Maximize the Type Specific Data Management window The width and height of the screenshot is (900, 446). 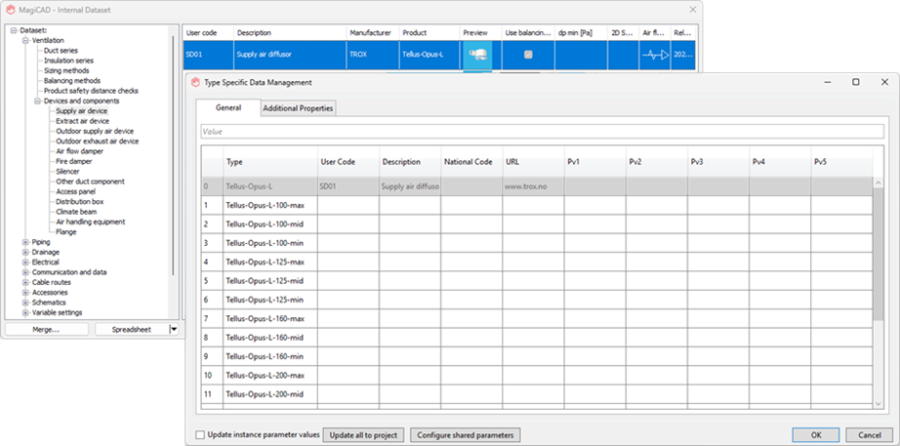[856, 82]
